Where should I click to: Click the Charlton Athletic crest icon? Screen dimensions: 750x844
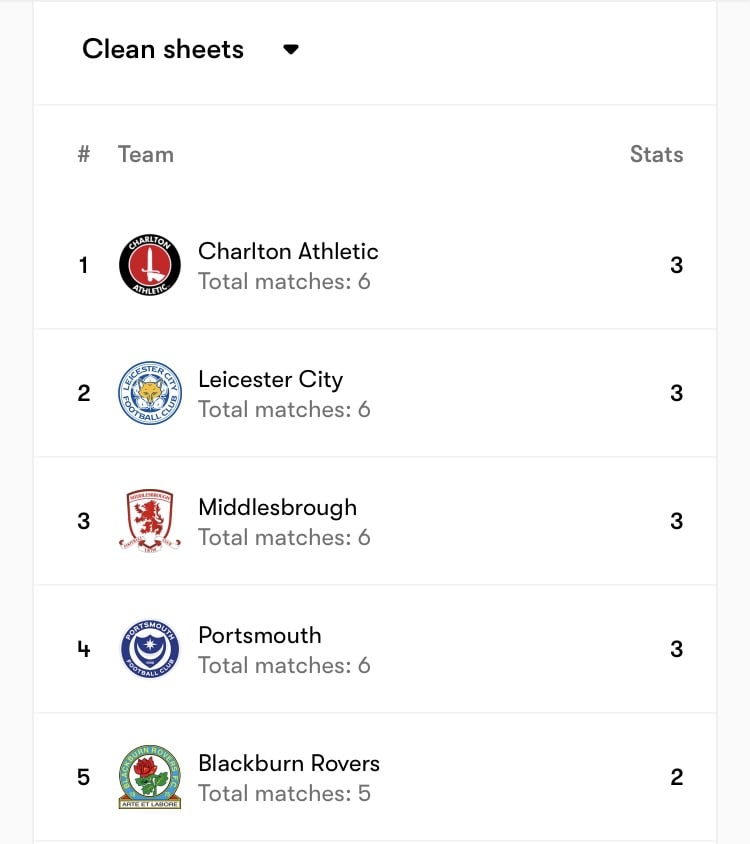(x=150, y=265)
